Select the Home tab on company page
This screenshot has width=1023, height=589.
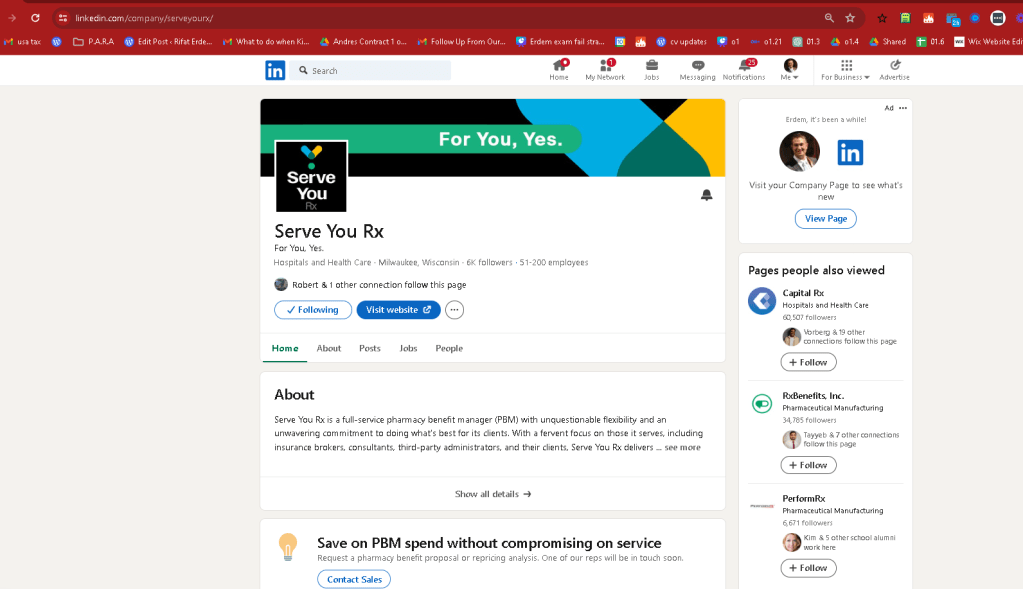(x=285, y=348)
